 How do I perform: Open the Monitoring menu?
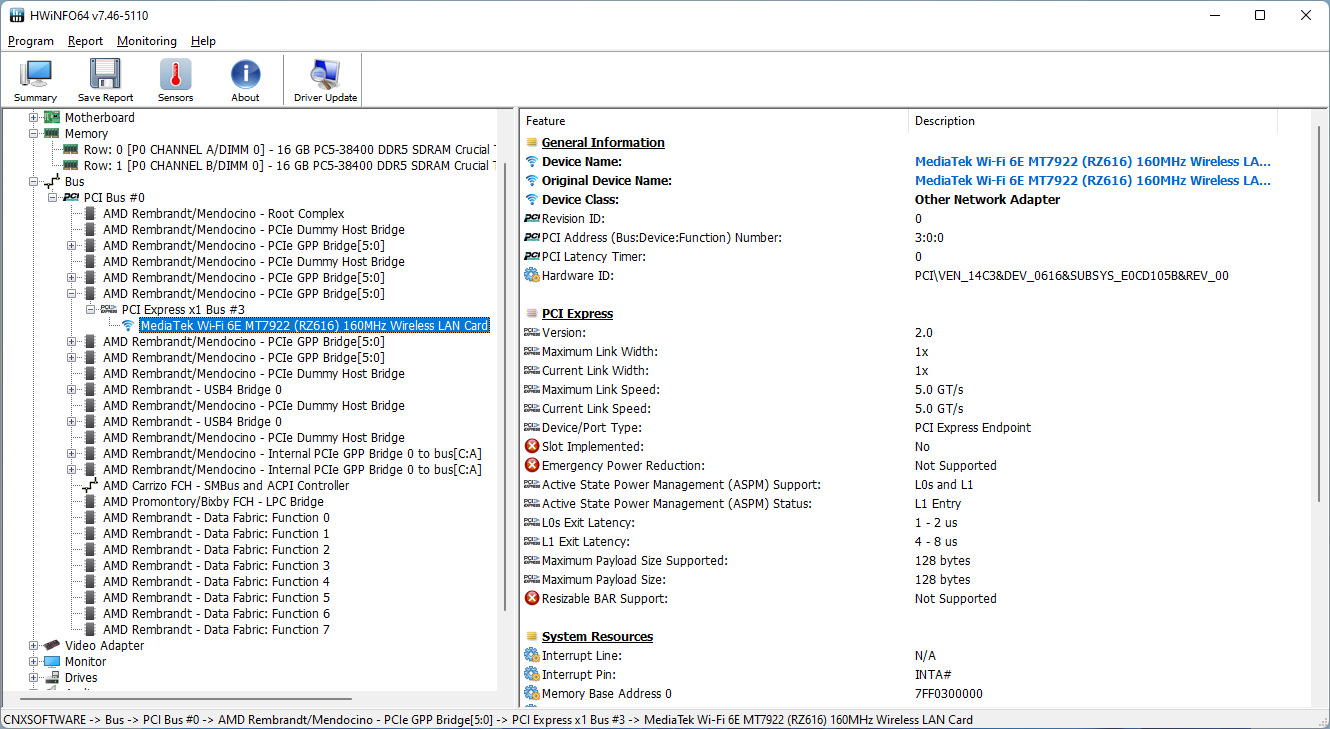[147, 41]
